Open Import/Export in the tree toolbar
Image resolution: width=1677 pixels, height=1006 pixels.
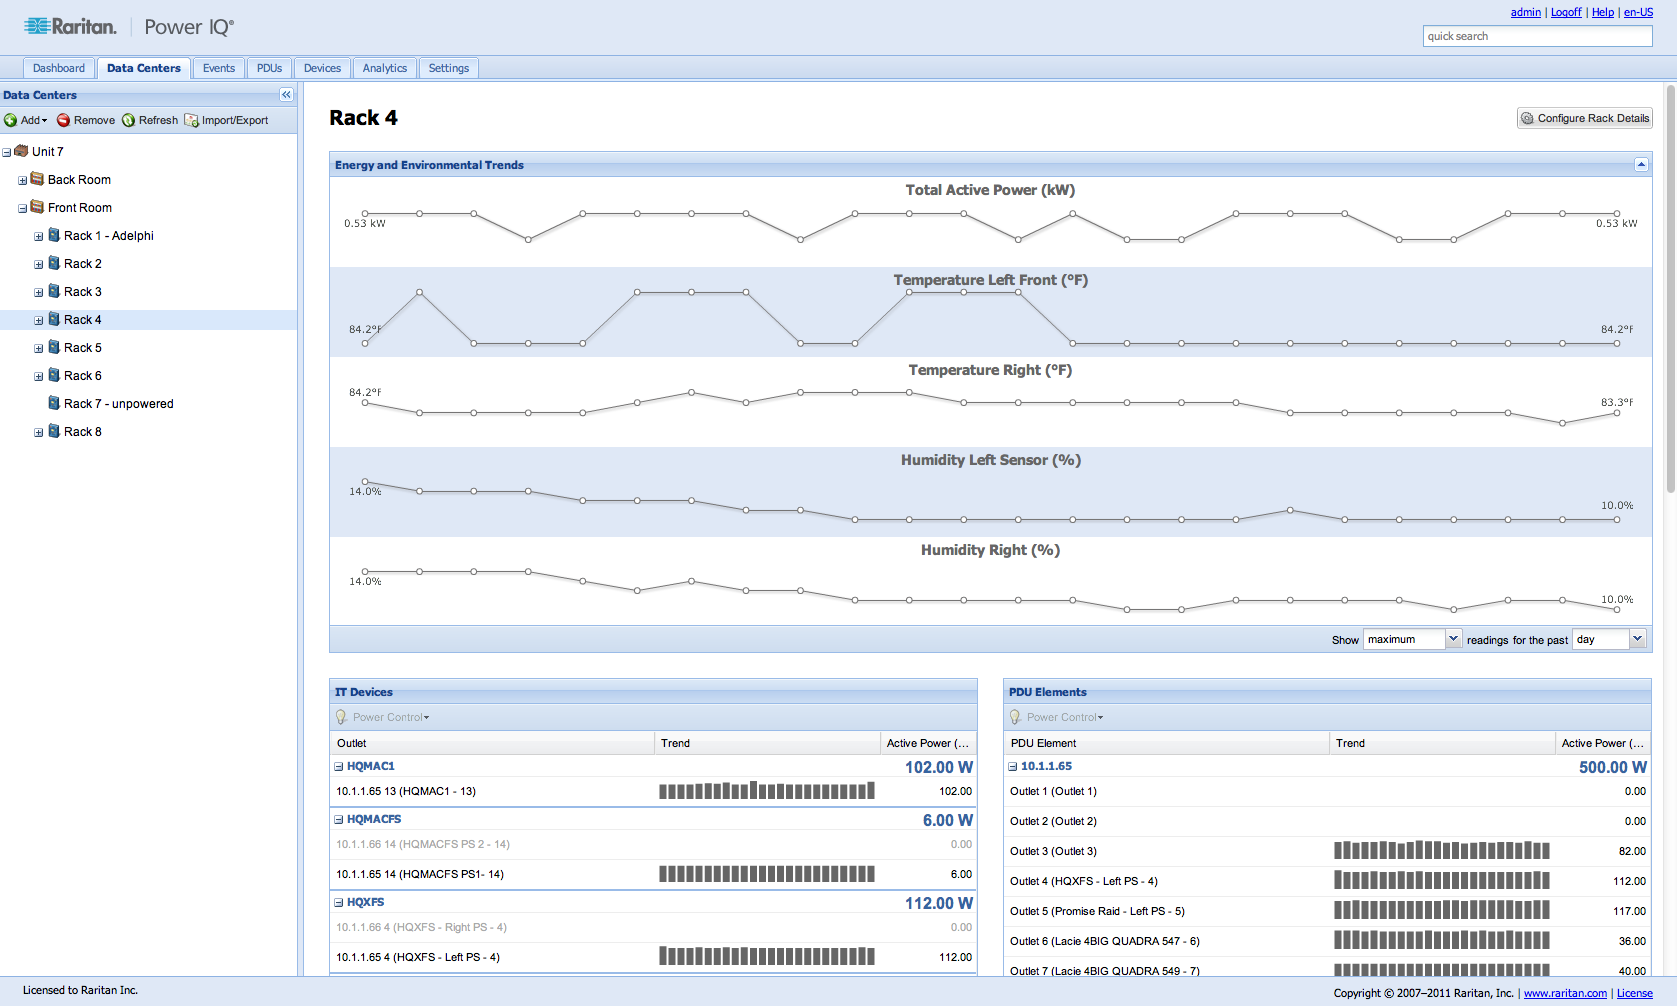point(227,120)
